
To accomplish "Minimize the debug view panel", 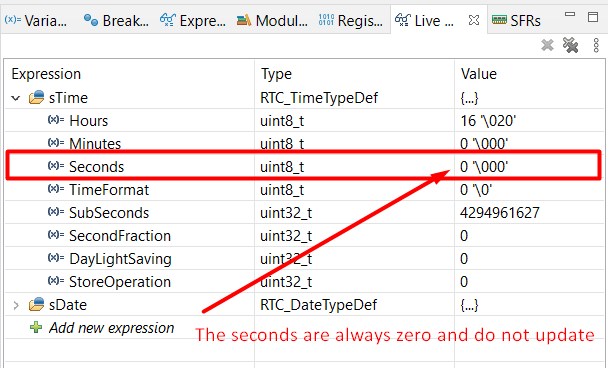I will click(570, 14).
